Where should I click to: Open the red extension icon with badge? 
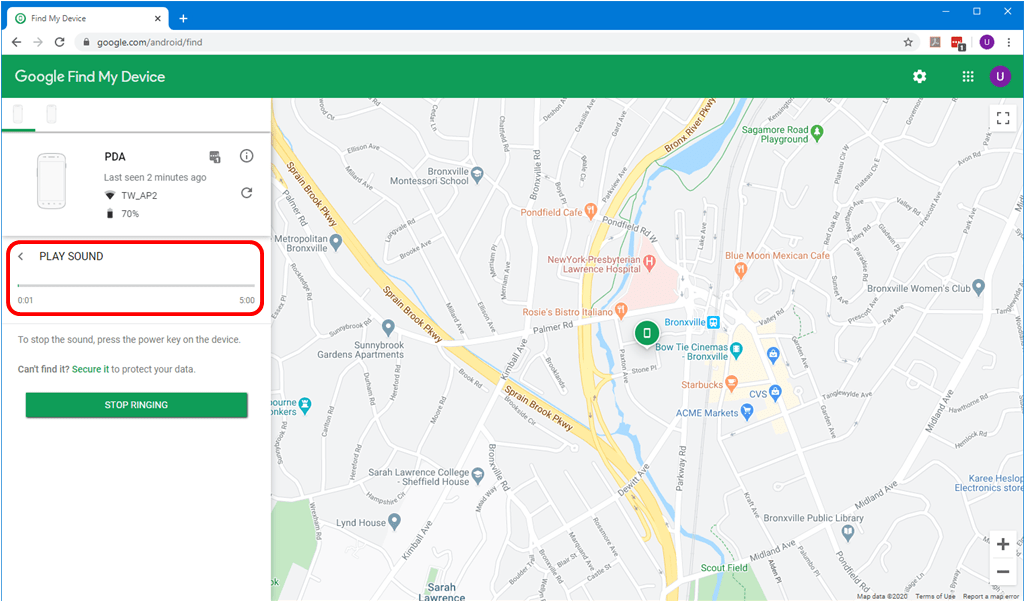958,43
